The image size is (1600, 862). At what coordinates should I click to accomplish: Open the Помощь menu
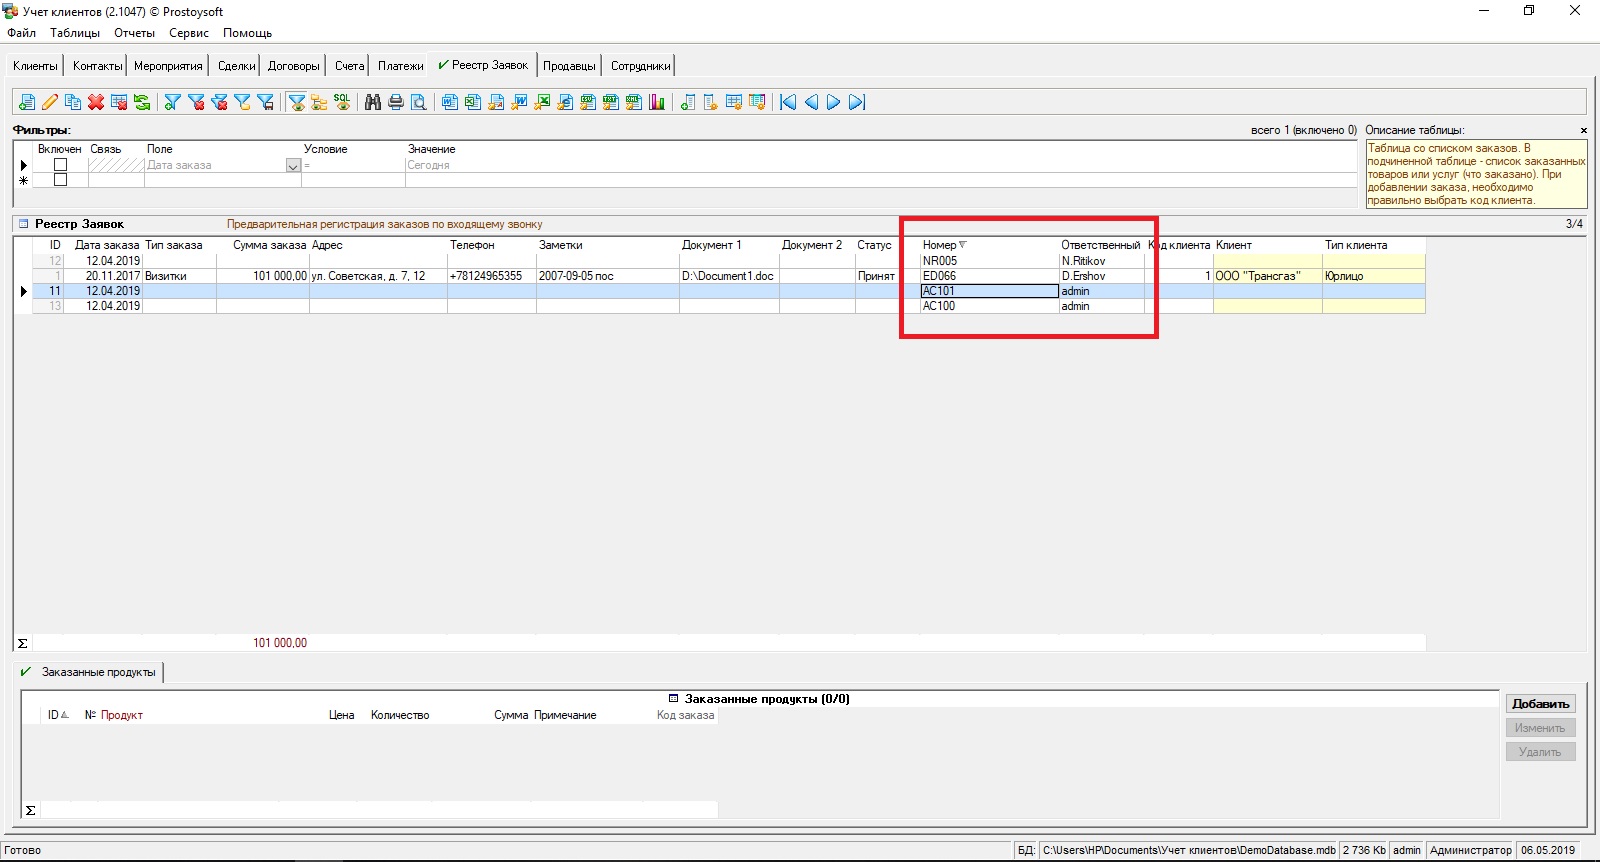point(247,33)
